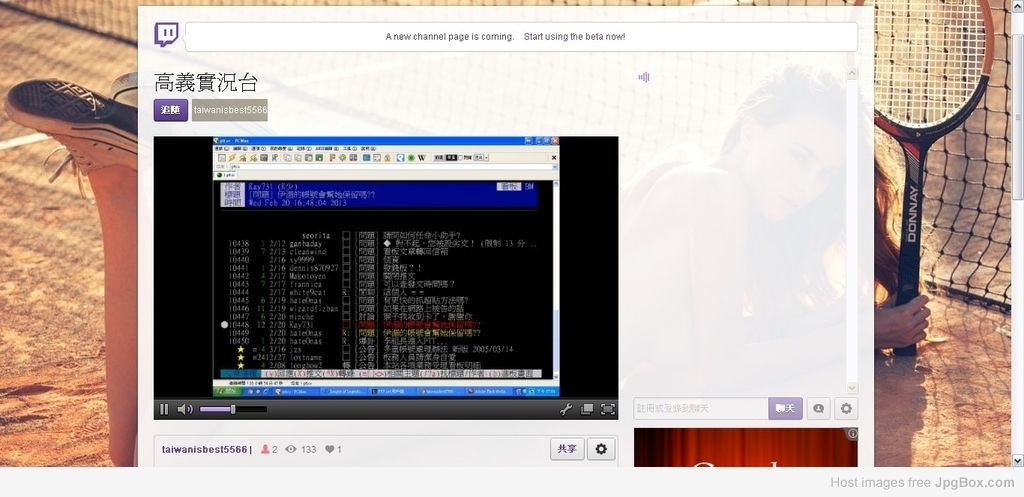Click the purple 追隨 follow button

[170, 110]
